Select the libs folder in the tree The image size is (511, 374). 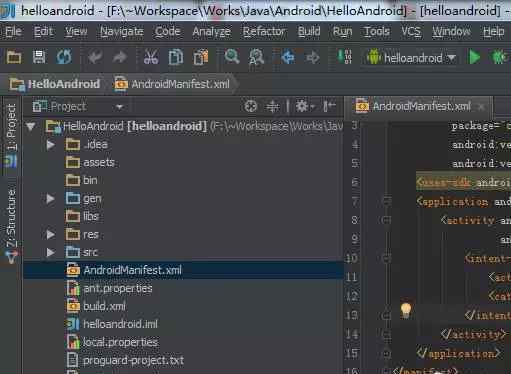[x=82, y=217]
